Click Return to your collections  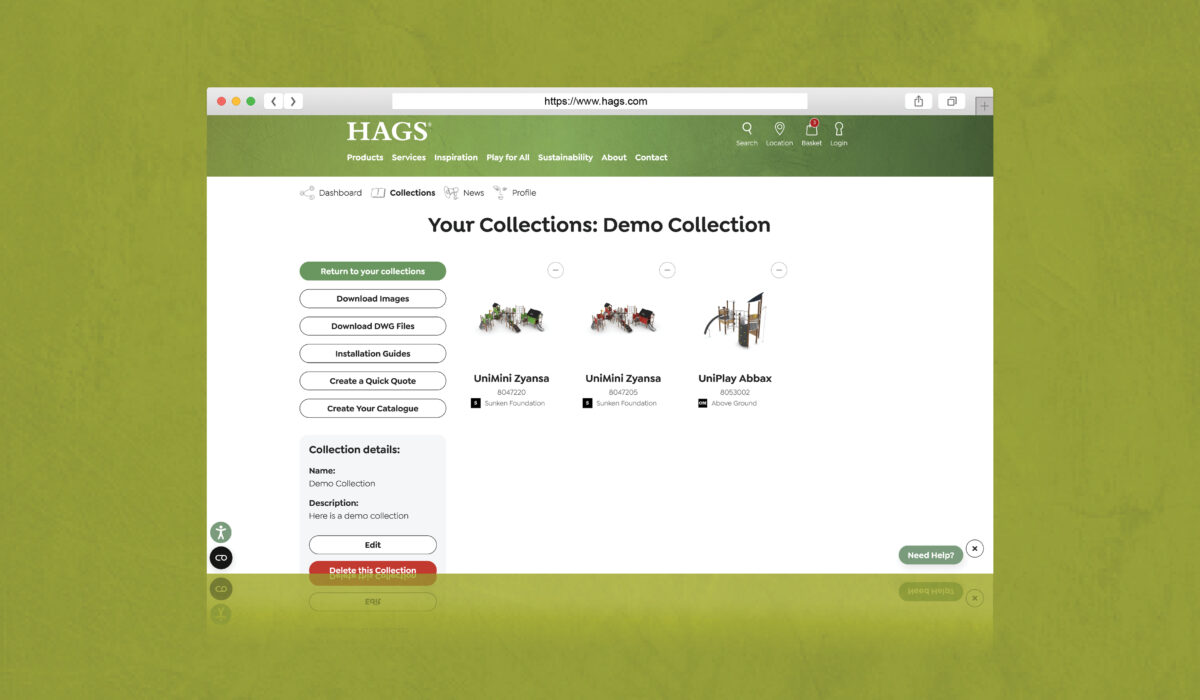coord(373,271)
